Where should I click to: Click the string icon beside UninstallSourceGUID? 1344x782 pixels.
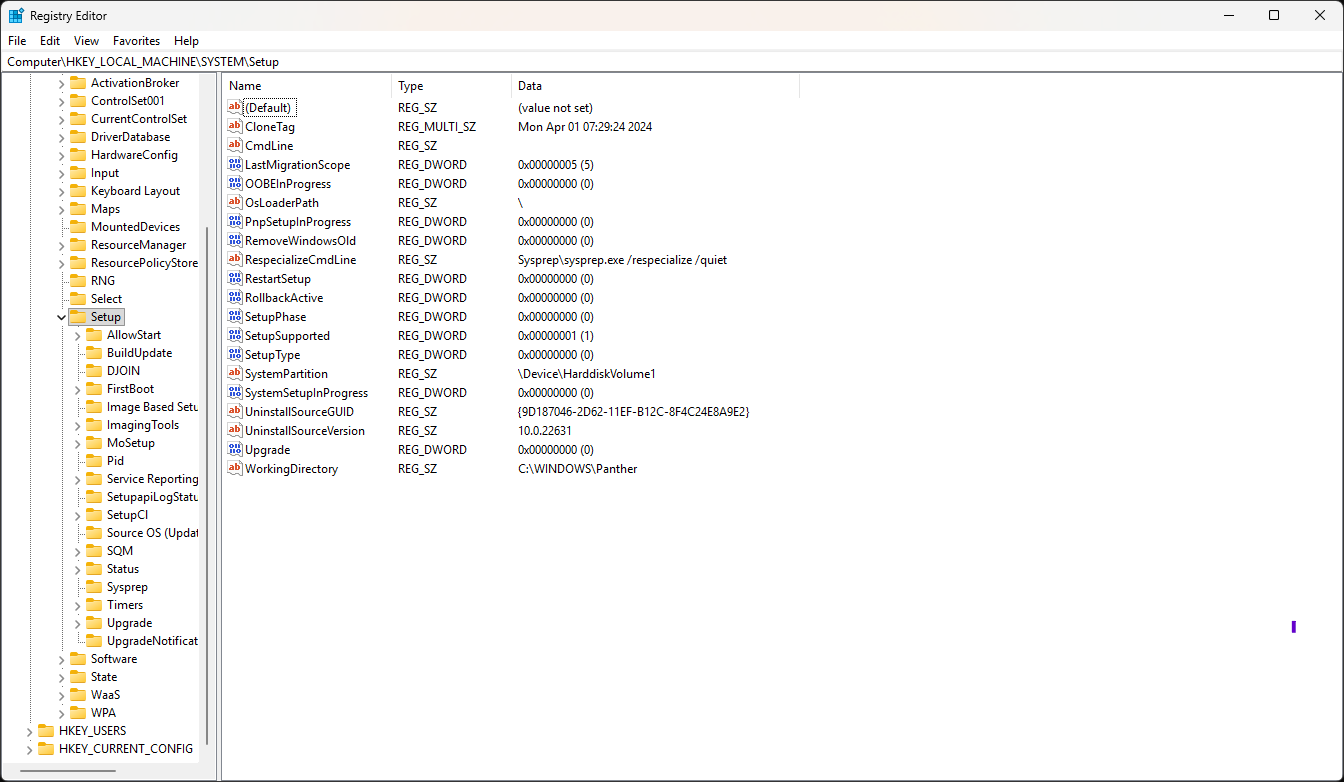pos(235,412)
